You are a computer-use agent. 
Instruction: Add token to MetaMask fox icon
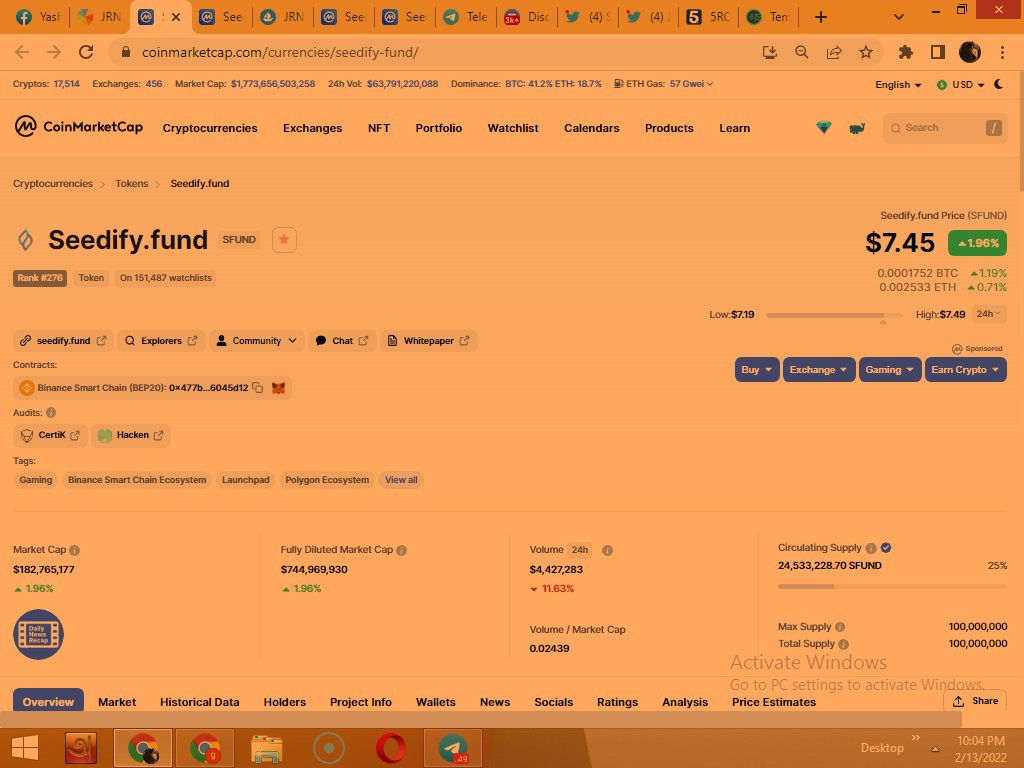click(278, 388)
